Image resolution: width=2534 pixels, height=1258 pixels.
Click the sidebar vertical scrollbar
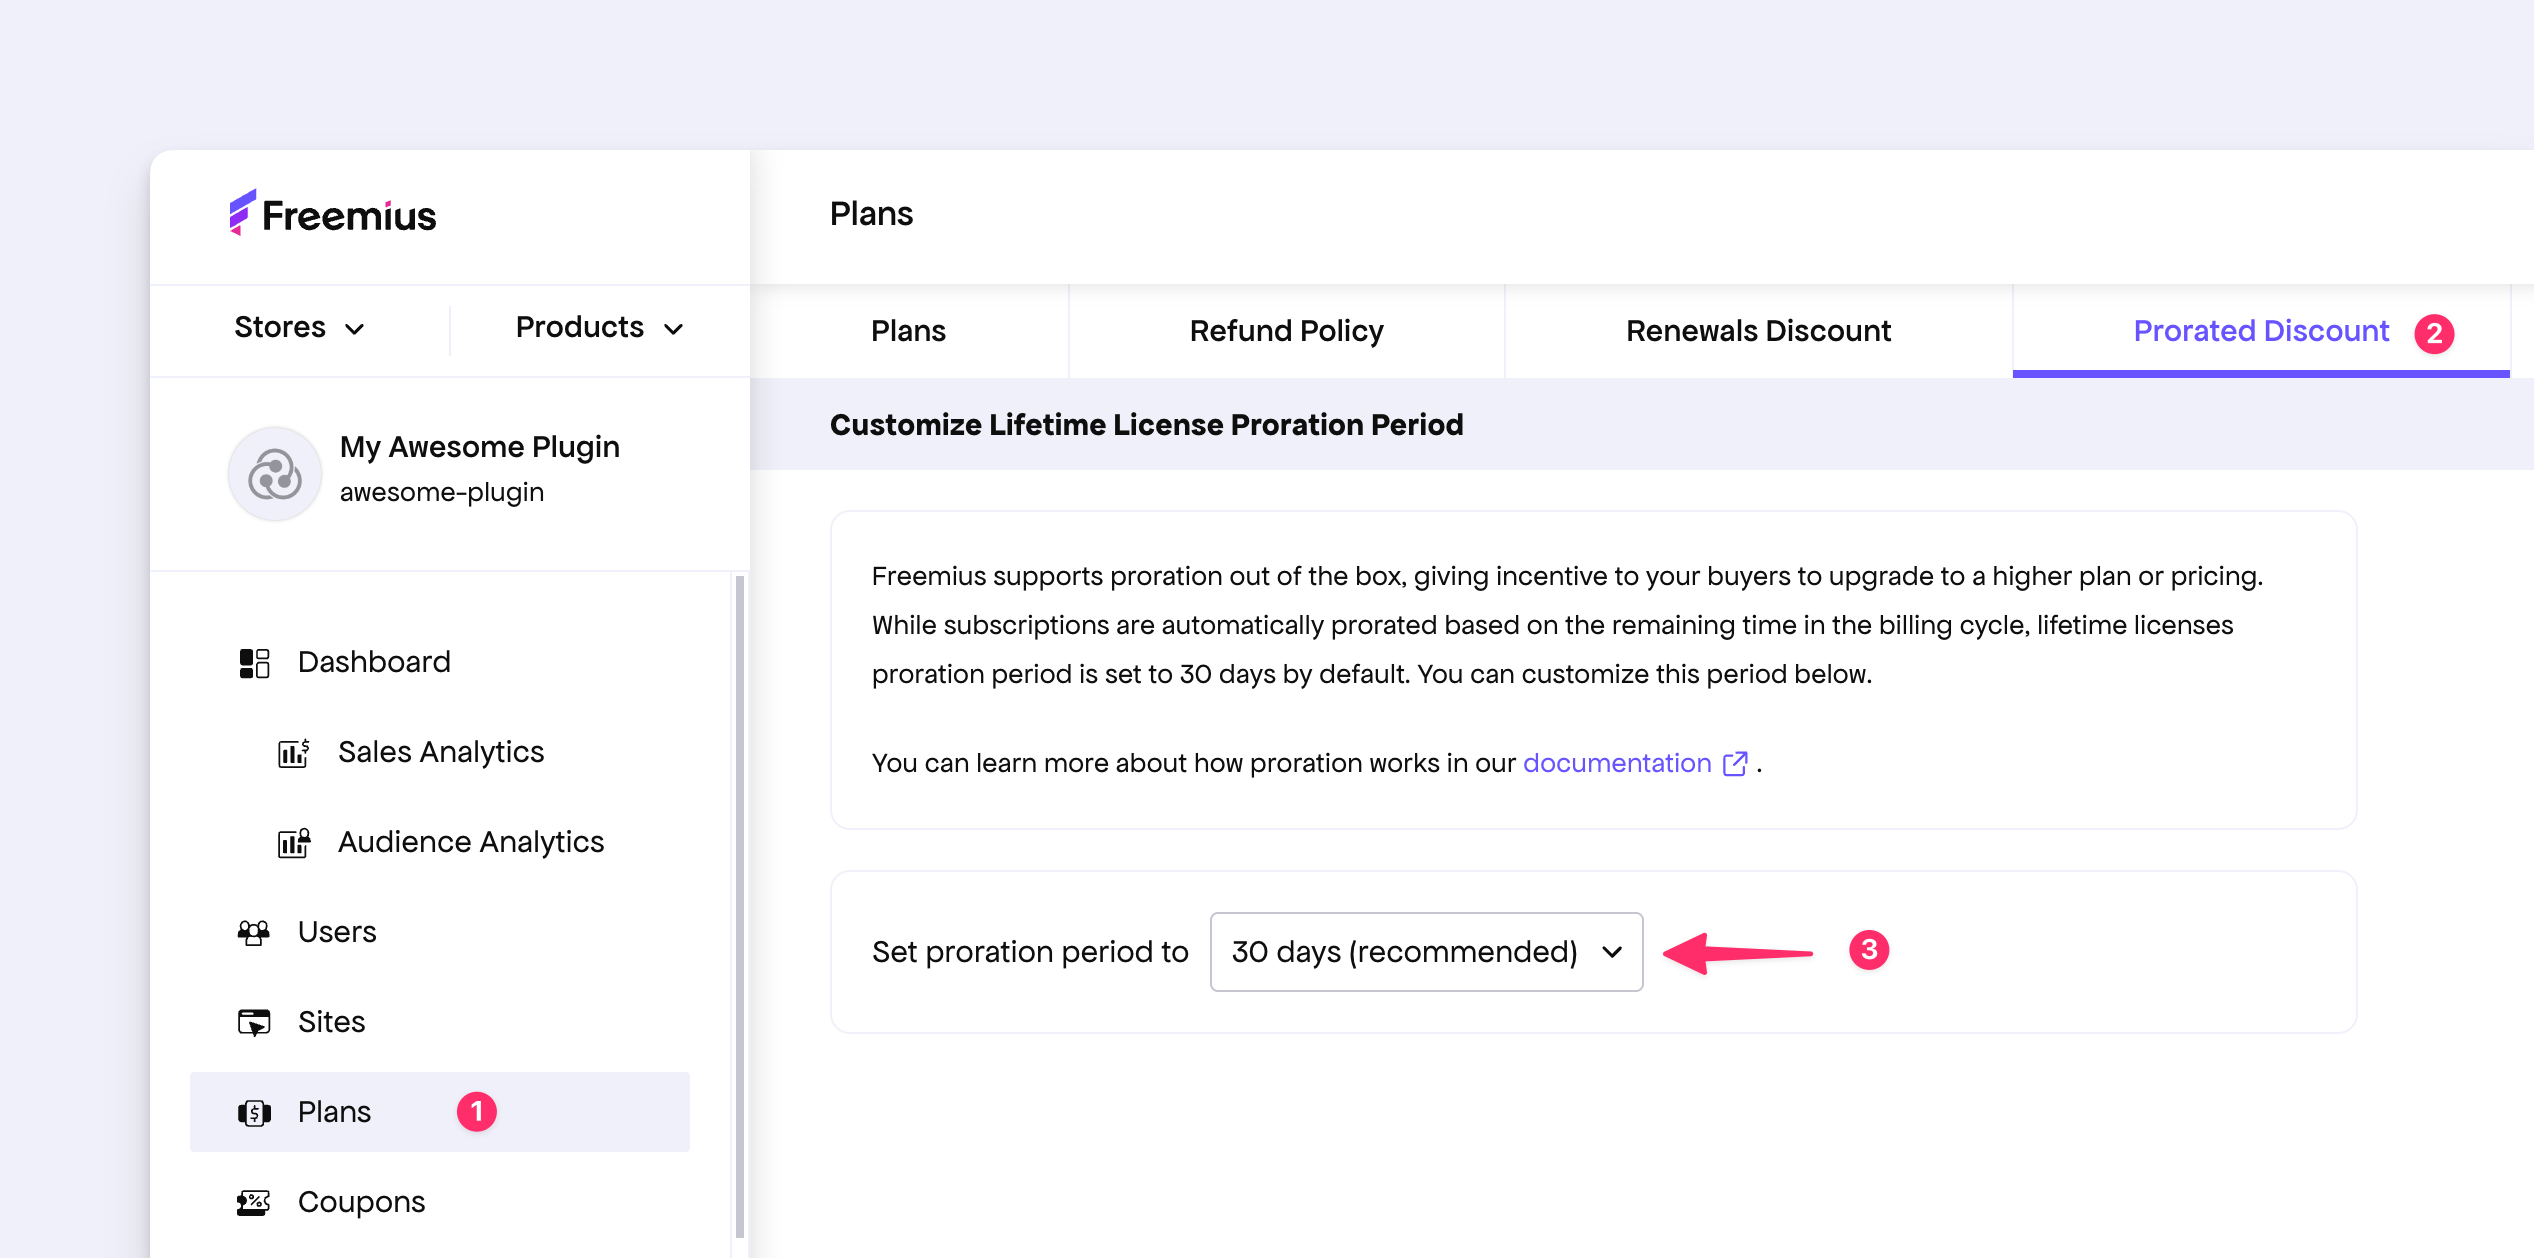coord(740,900)
